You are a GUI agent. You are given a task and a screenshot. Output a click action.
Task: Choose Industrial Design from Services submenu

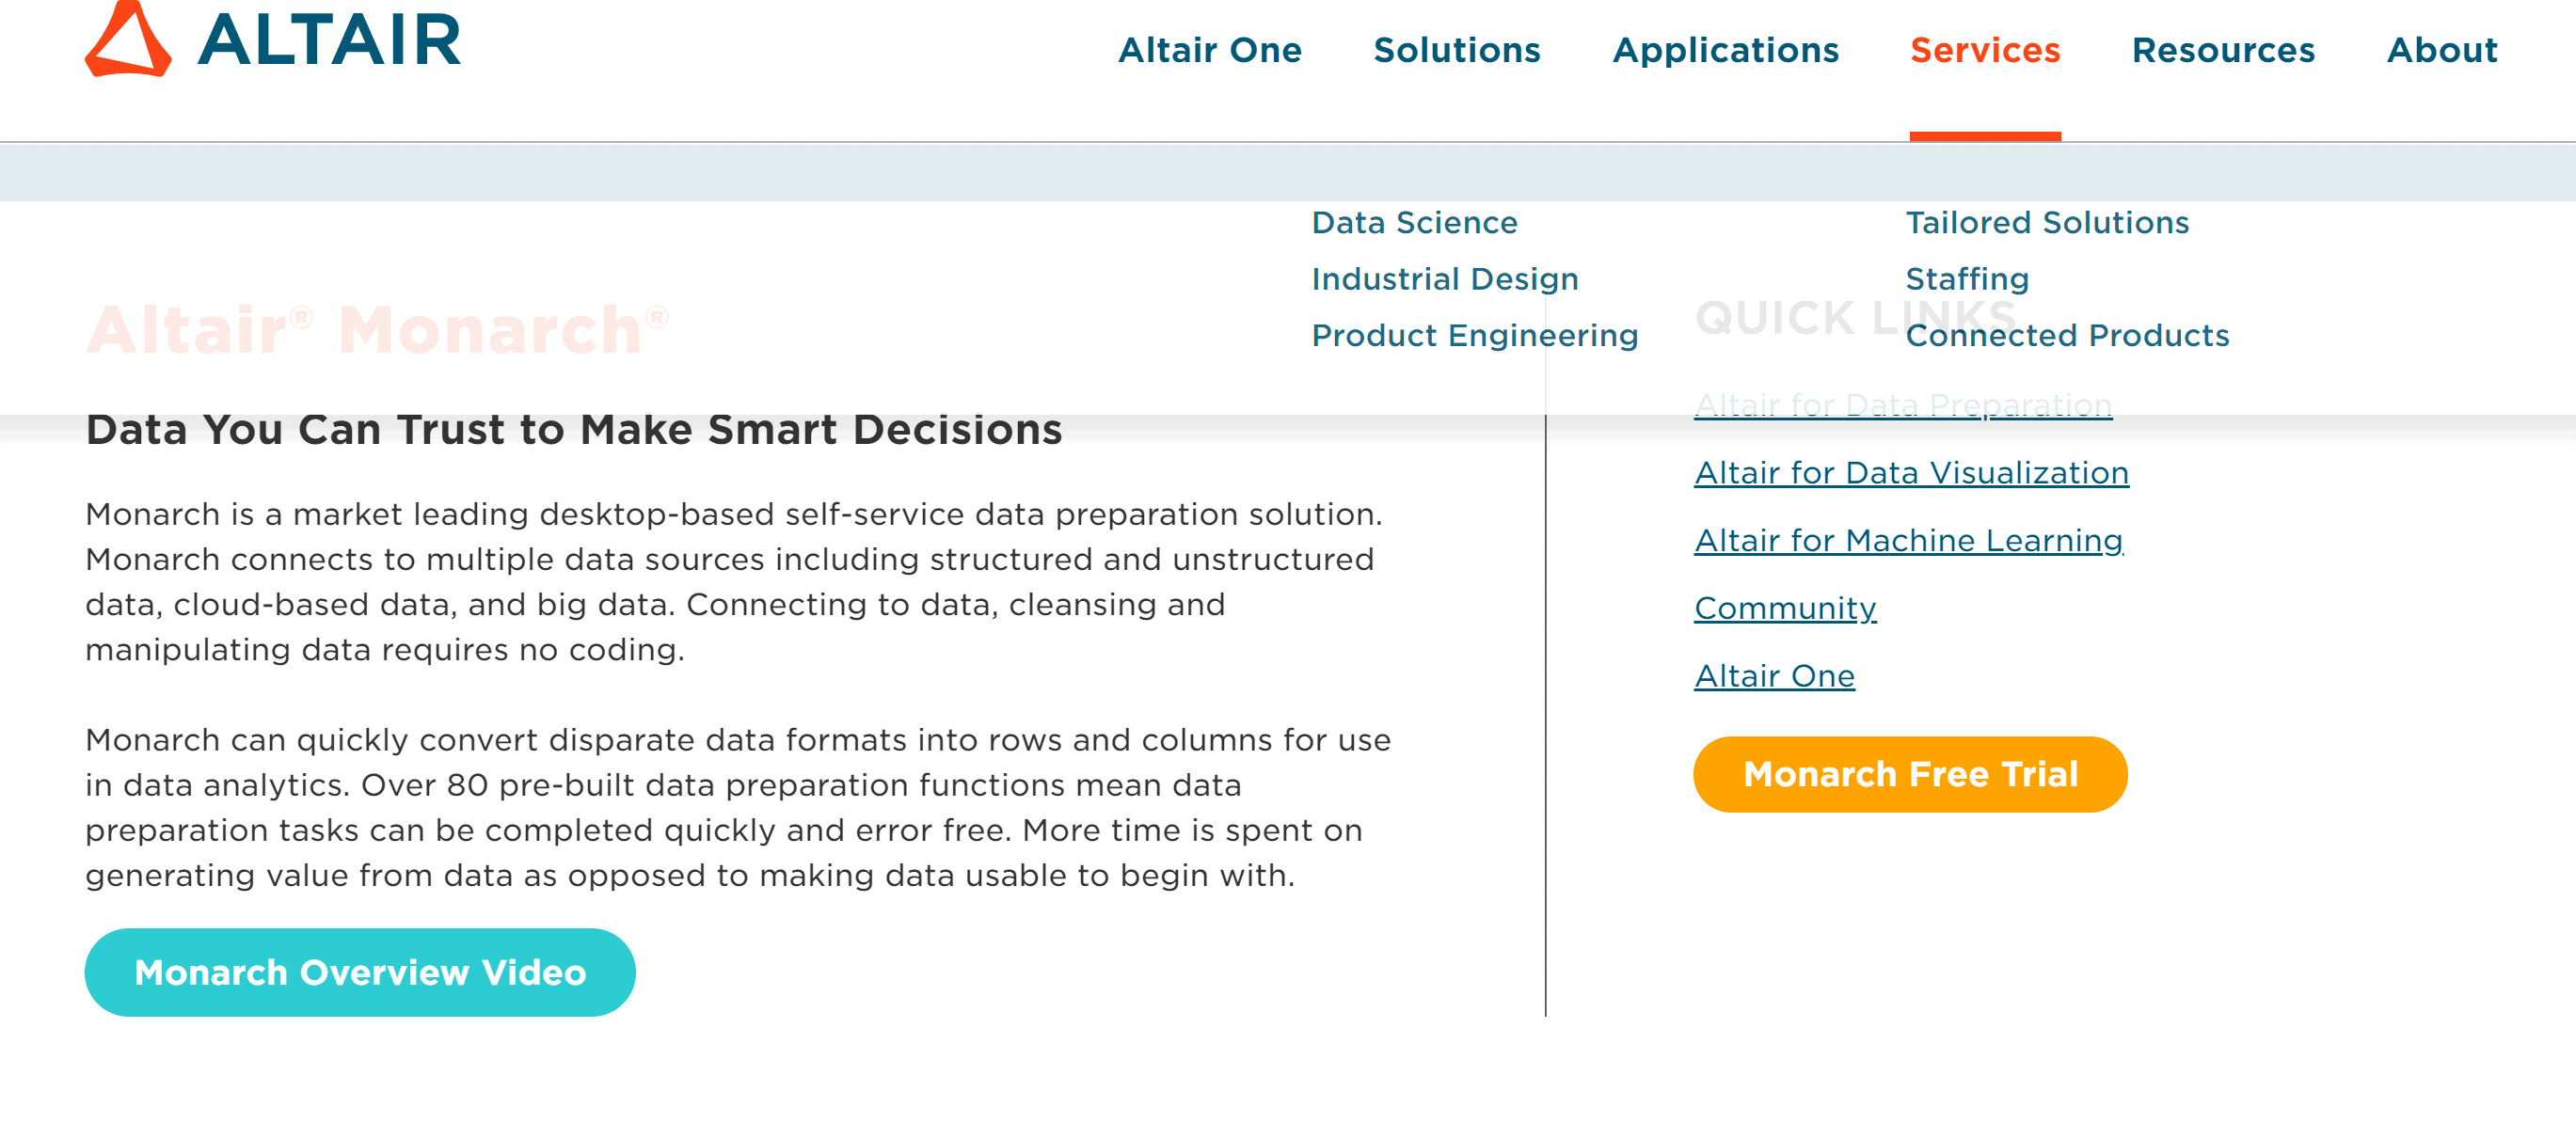point(1444,279)
